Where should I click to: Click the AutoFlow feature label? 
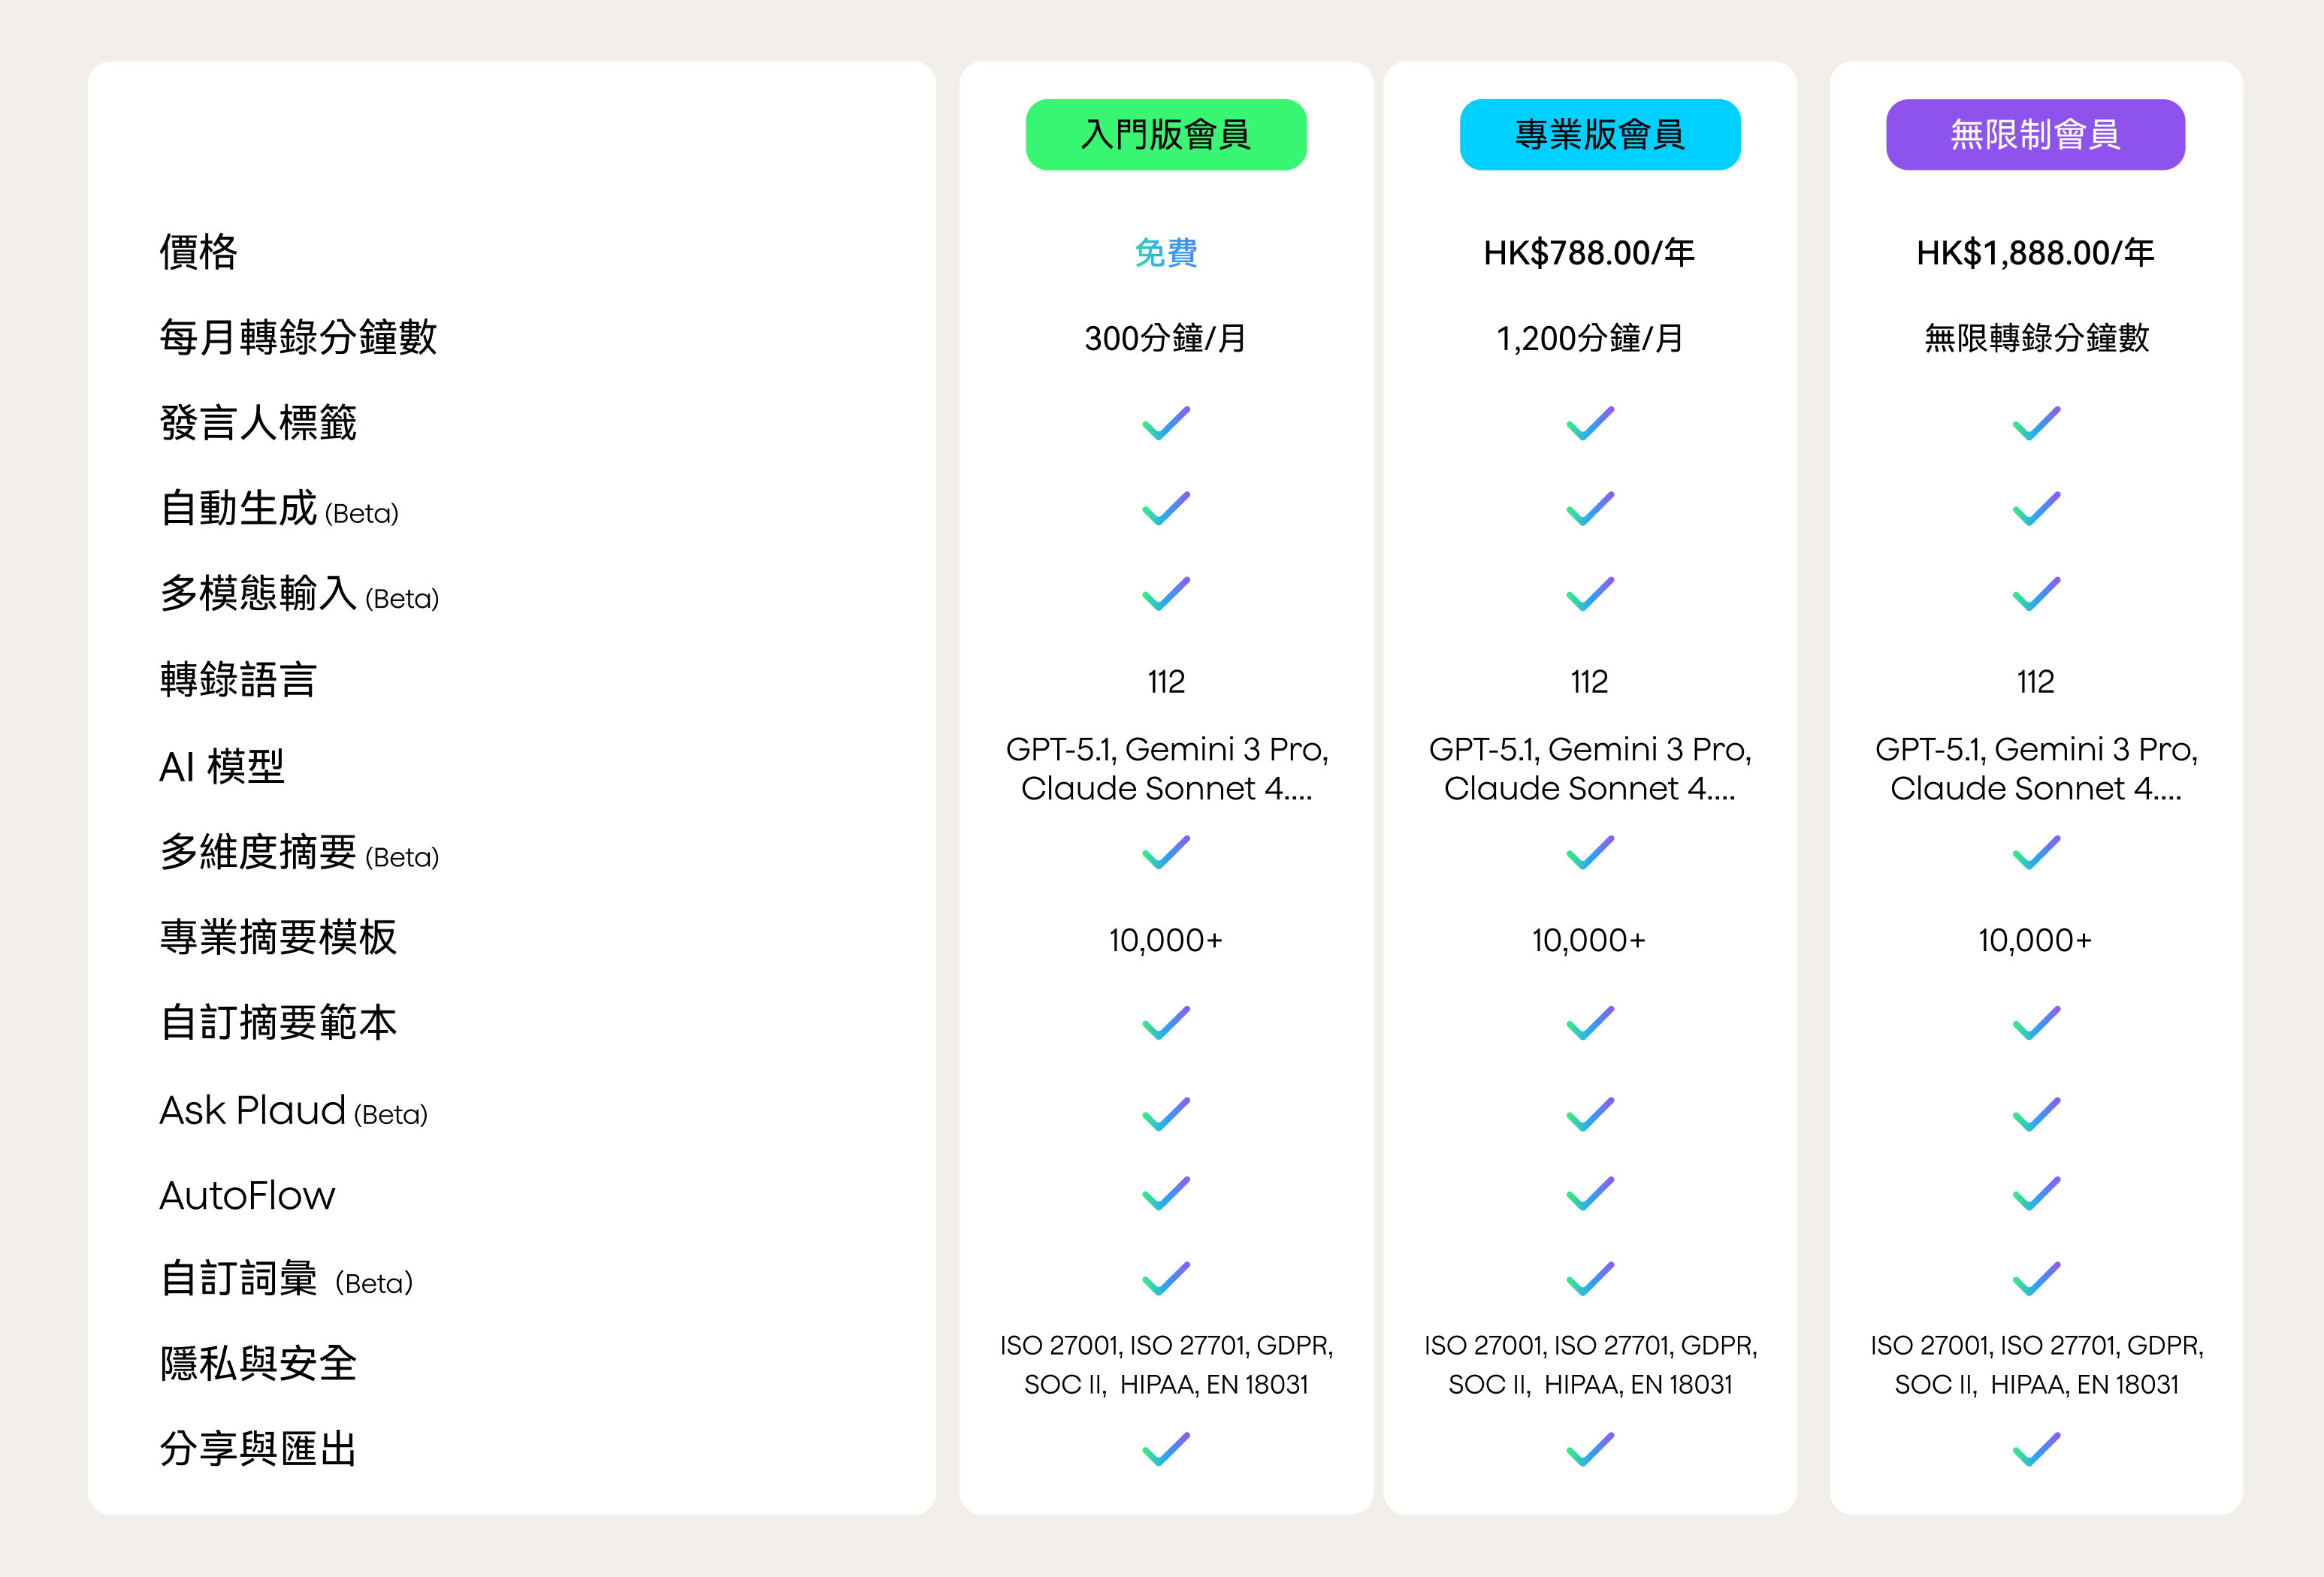click(x=247, y=1196)
